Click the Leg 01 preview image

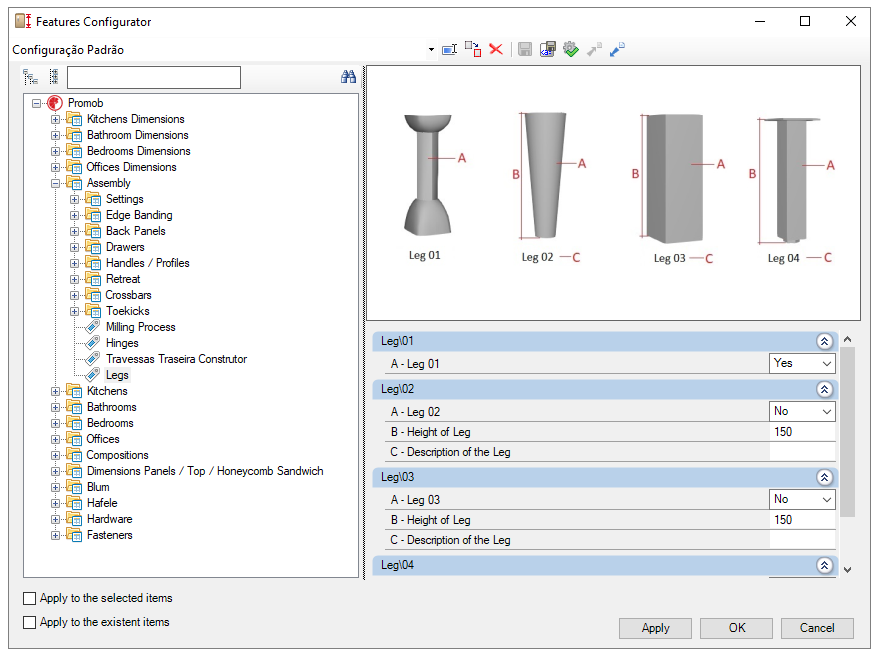click(428, 175)
